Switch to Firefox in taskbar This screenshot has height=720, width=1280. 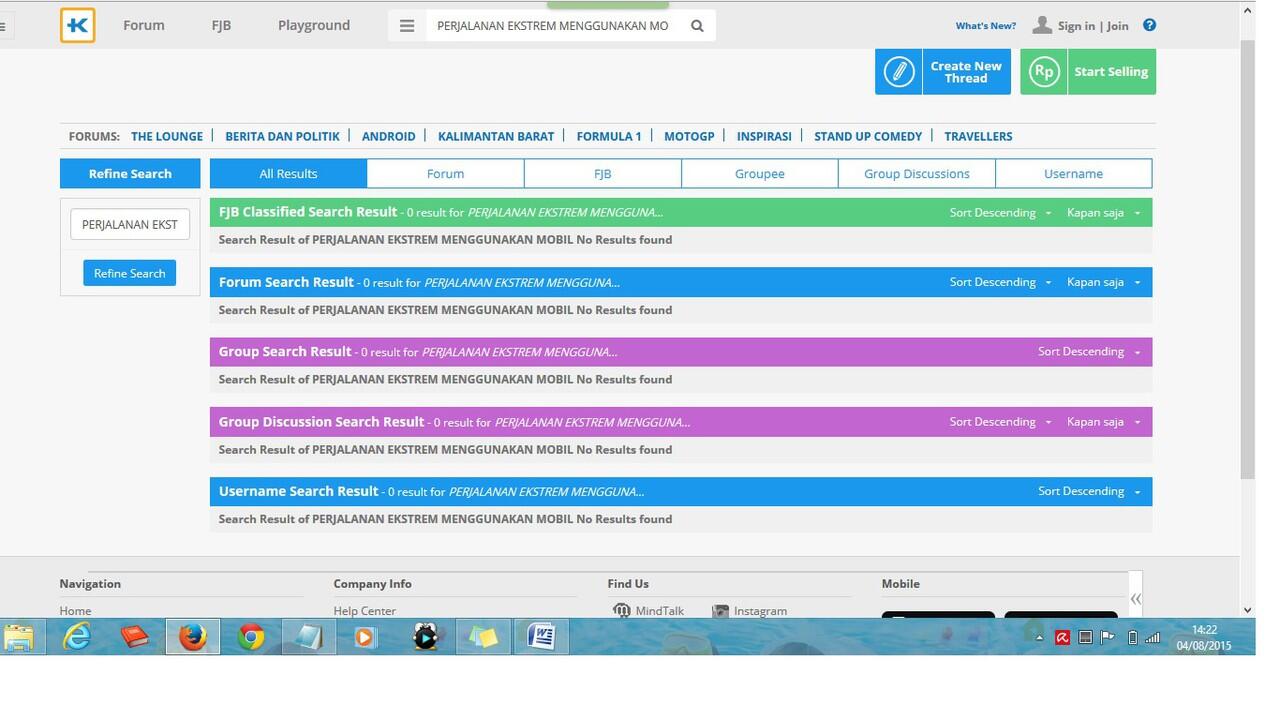coord(193,636)
